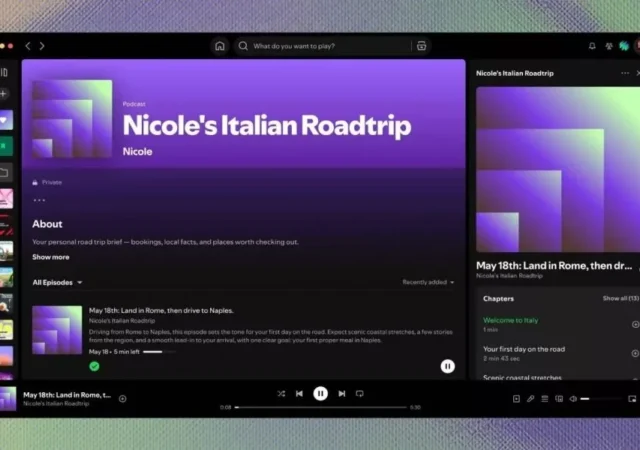Click the episode cover thumbnail in list
The height and width of the screenshot is (450, 640).
pos(57,330)
